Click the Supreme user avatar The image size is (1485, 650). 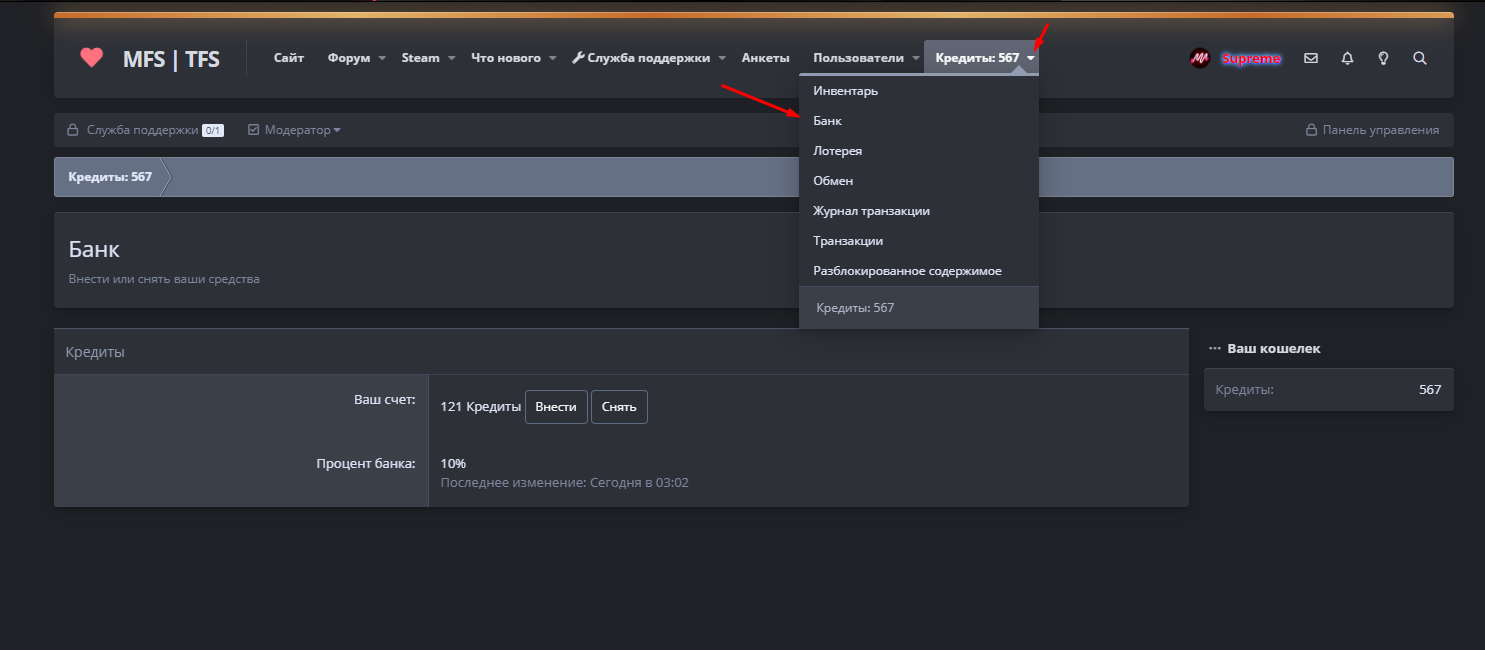coord(1200,59)
